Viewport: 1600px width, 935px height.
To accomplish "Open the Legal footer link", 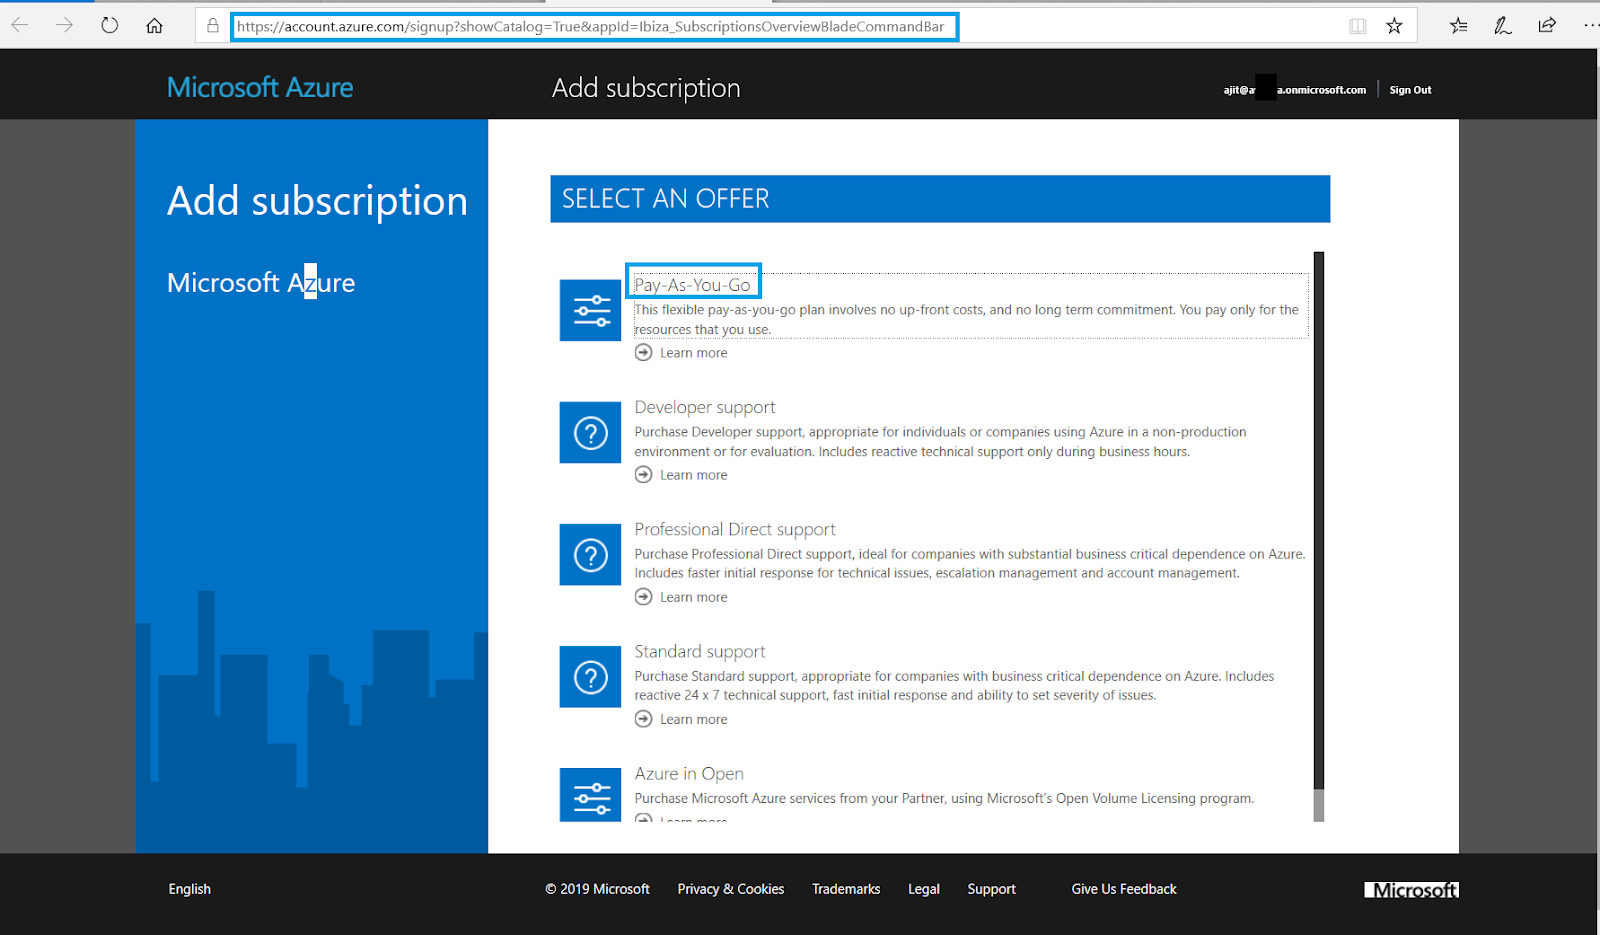I will tap(923, 889).
